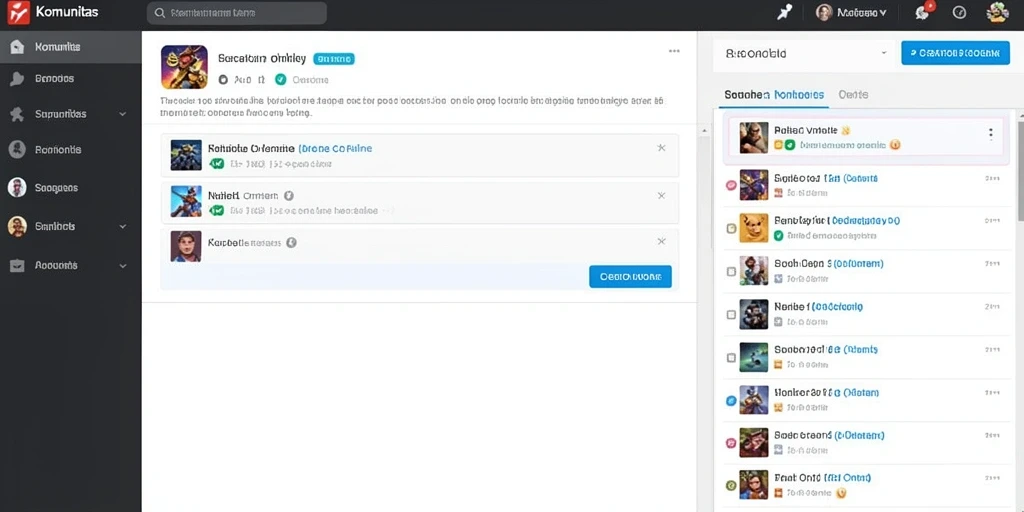Open the yellow bear thumbnail in the list
Screen dimensions: 1024x512
(x=754, y=228)
